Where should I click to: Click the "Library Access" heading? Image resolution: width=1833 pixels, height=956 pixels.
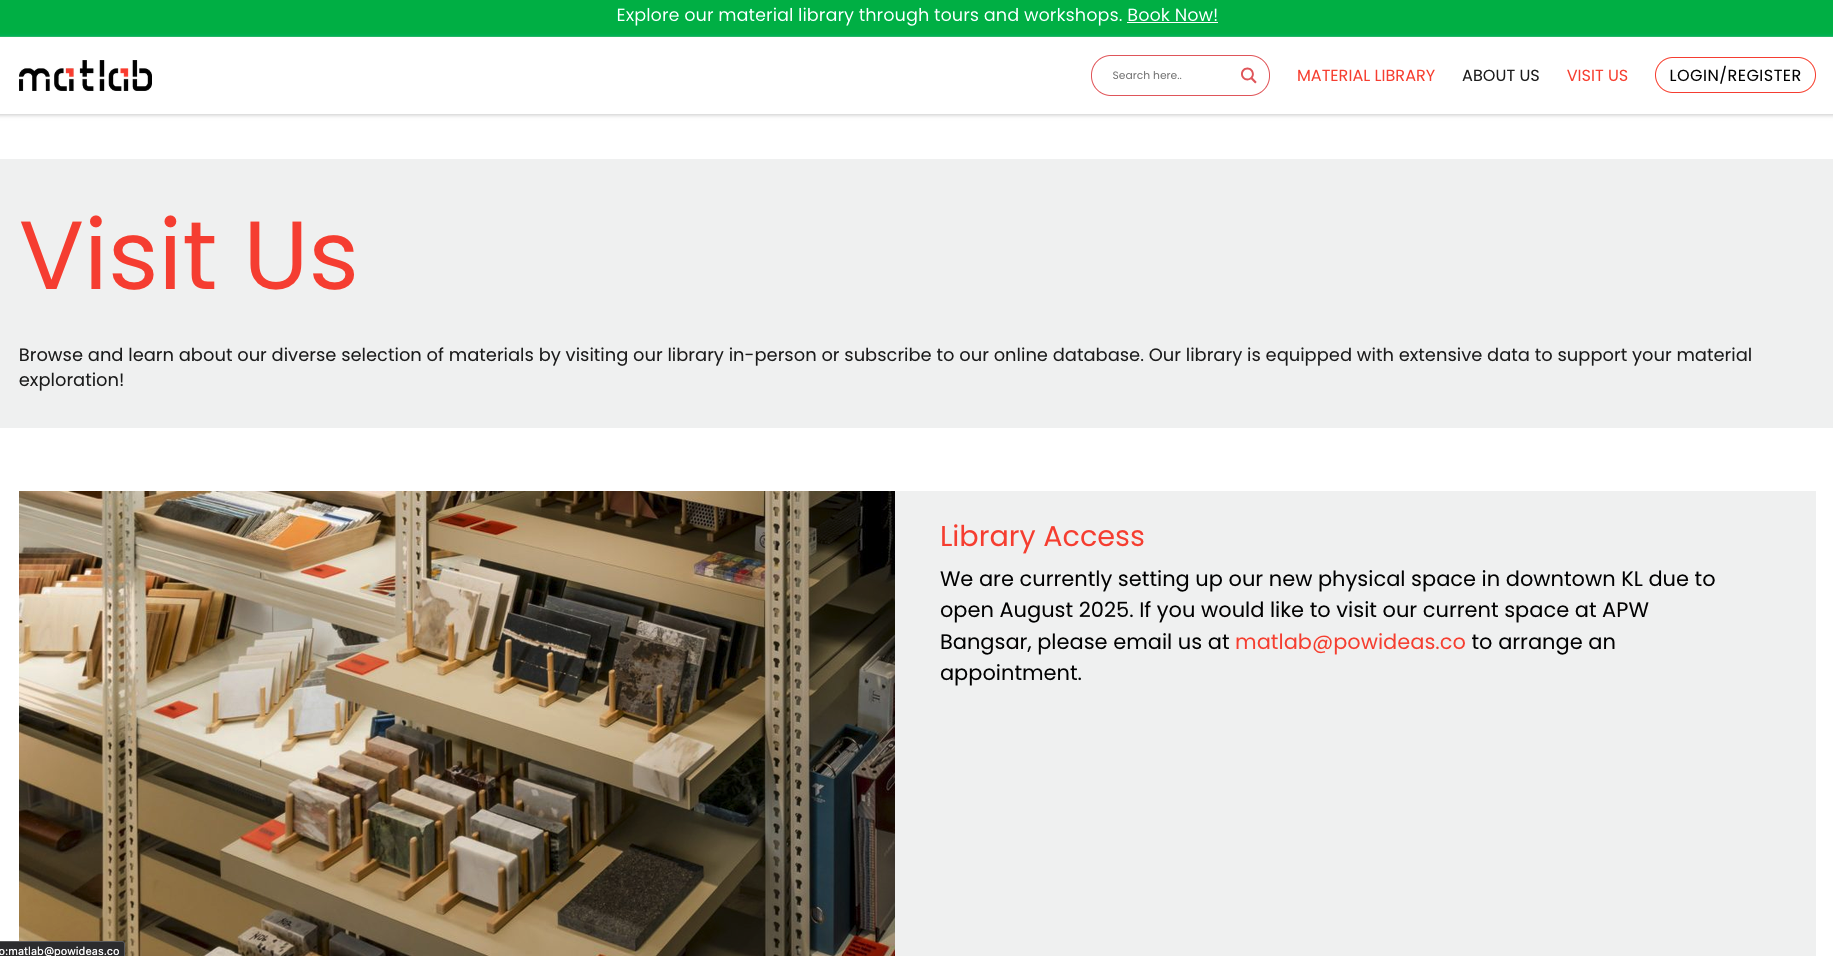pyautogui.click(x=1042, y=536)
